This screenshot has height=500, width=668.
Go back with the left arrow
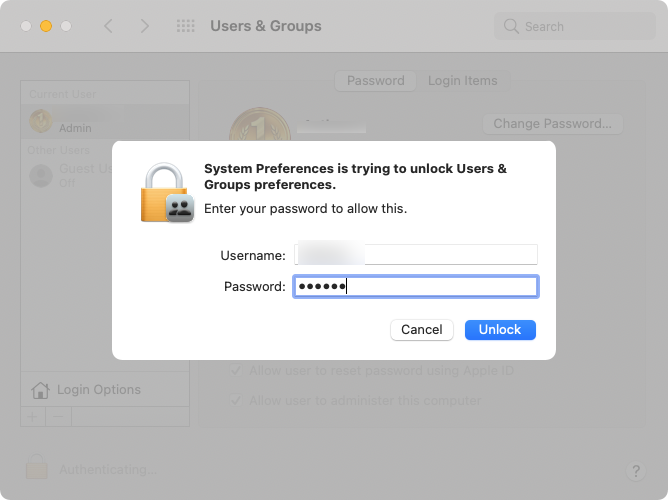point(109,26)
